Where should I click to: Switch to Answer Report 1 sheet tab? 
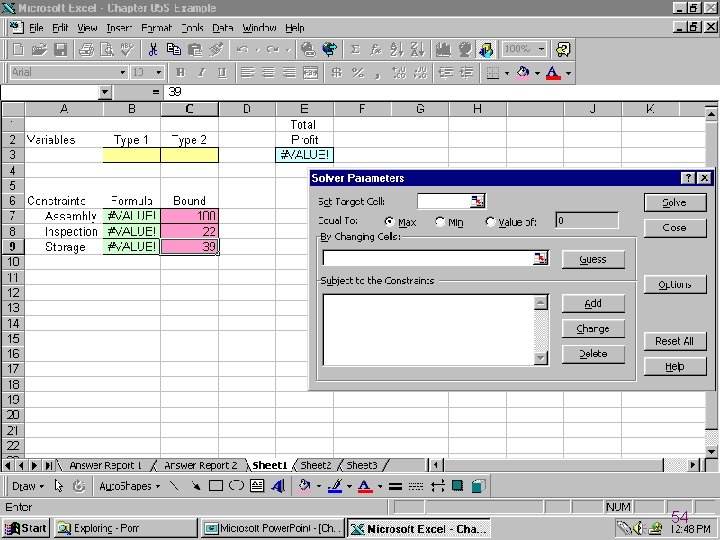(105, 465)
